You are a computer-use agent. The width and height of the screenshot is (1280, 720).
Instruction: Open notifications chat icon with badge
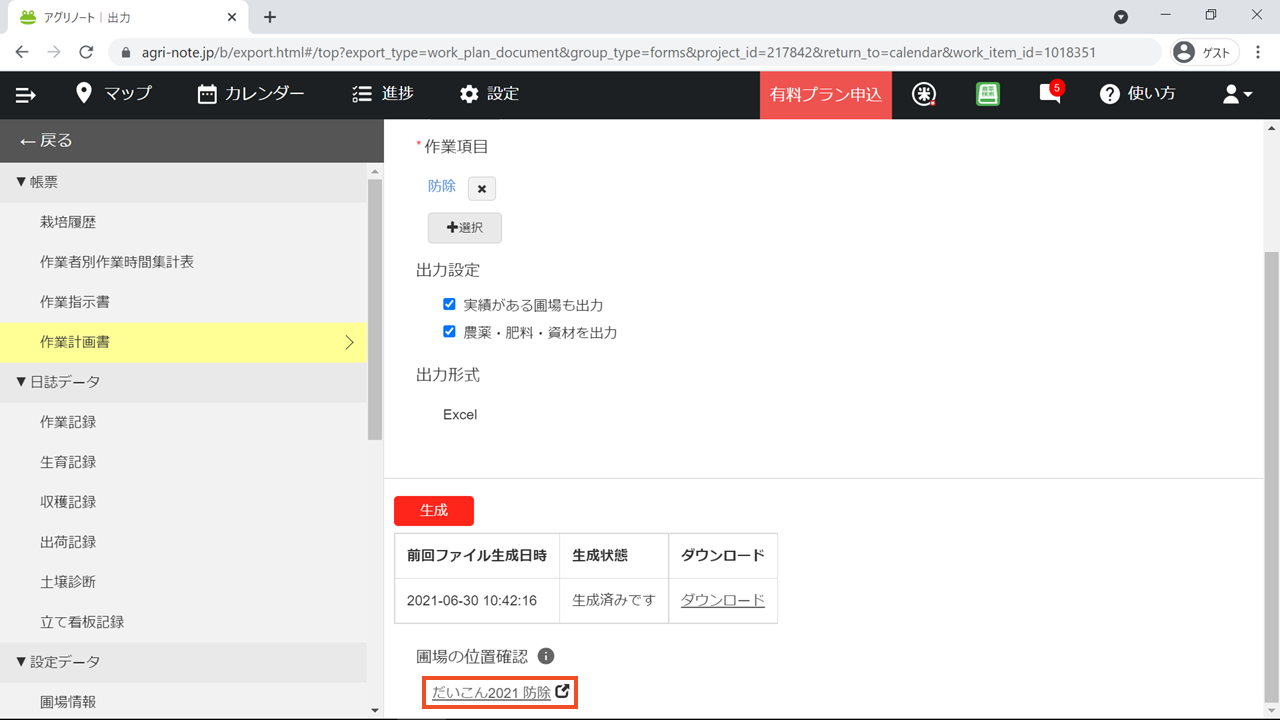tap(1050, 94)
